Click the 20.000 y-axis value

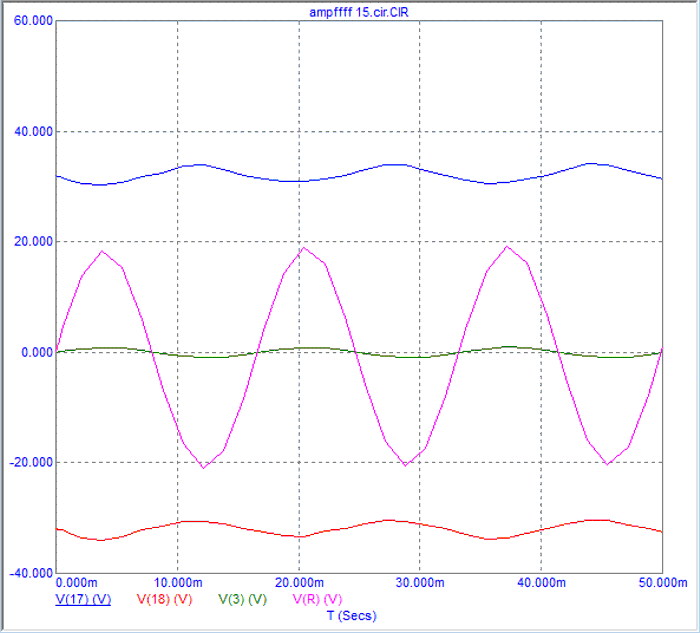click(33, 242)
